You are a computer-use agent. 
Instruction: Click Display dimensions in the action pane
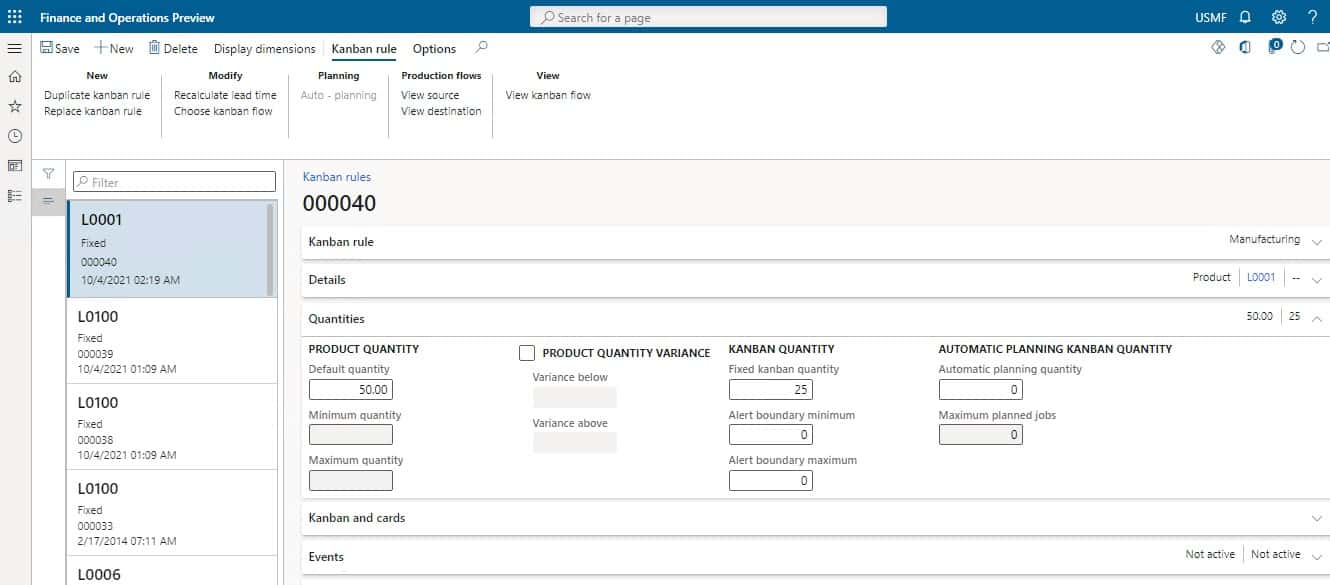[x=265, y=49]
